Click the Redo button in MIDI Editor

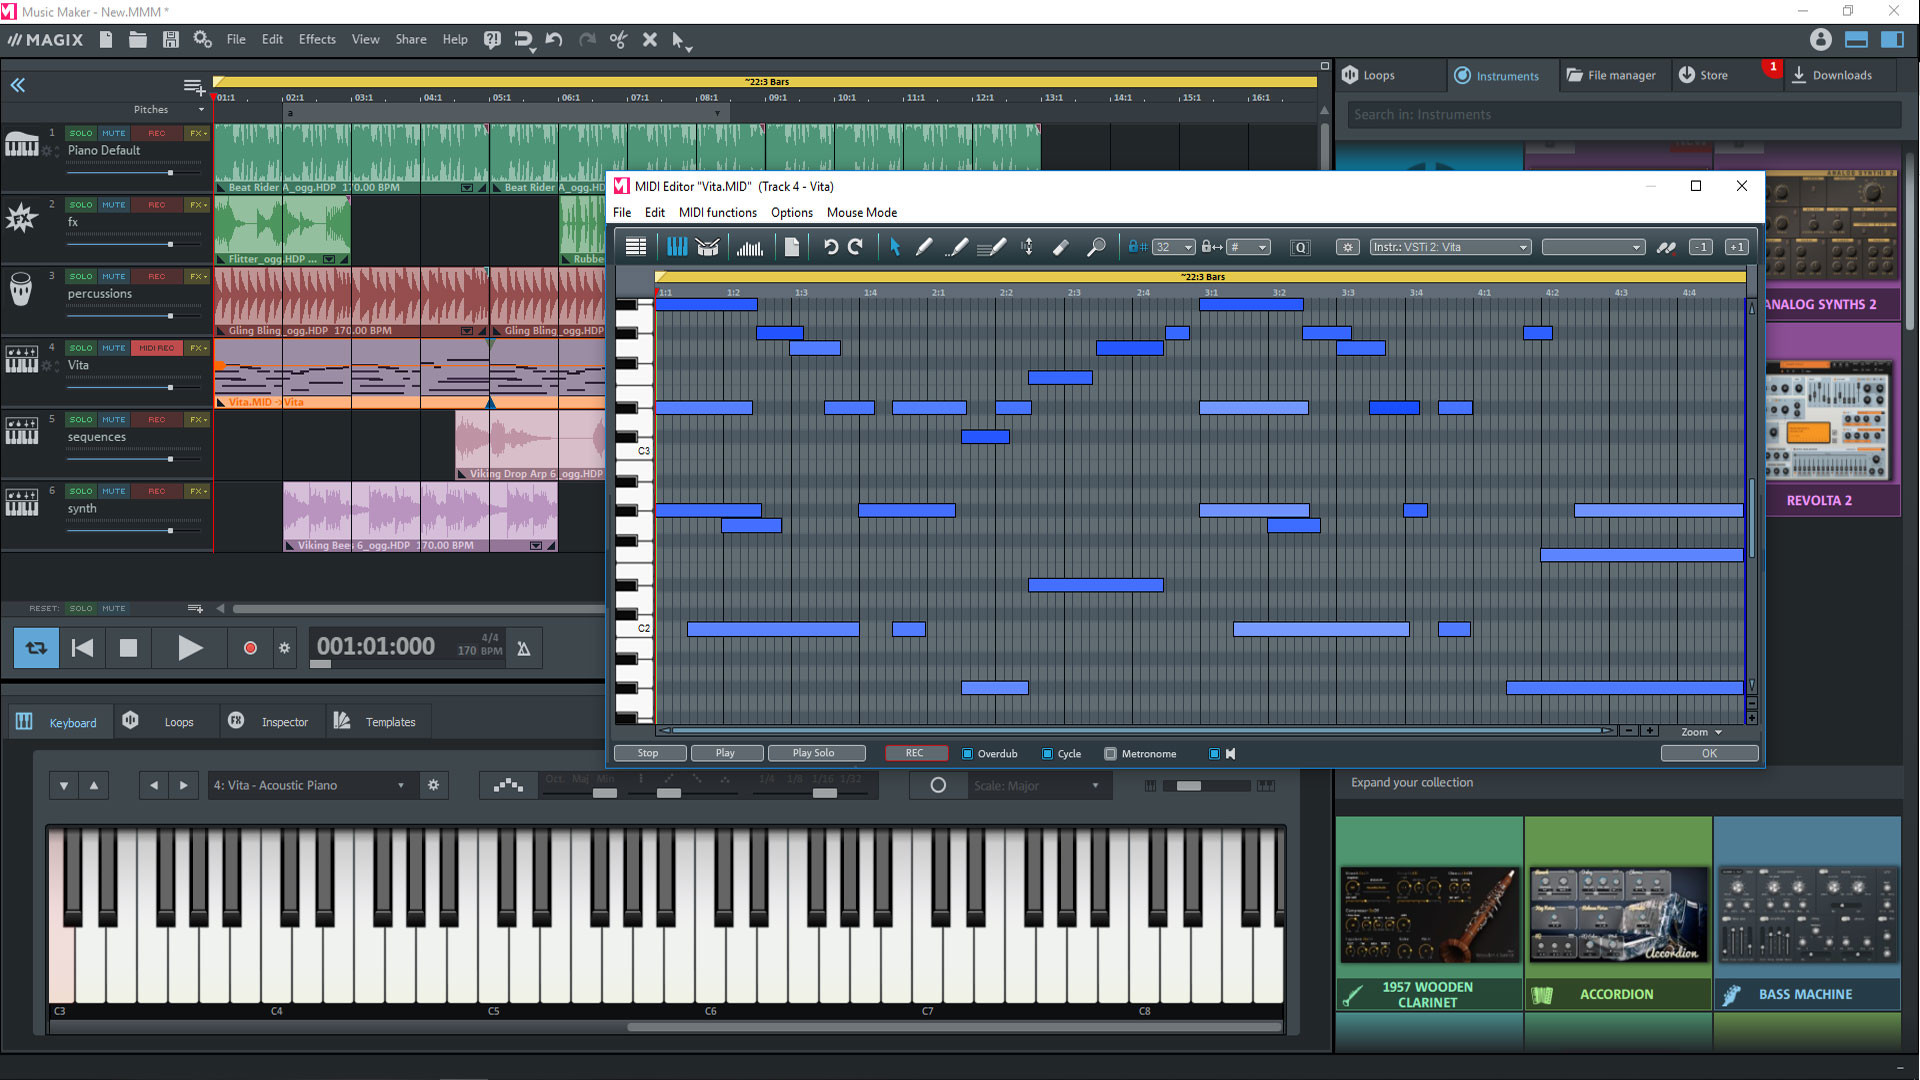(853, 247)
